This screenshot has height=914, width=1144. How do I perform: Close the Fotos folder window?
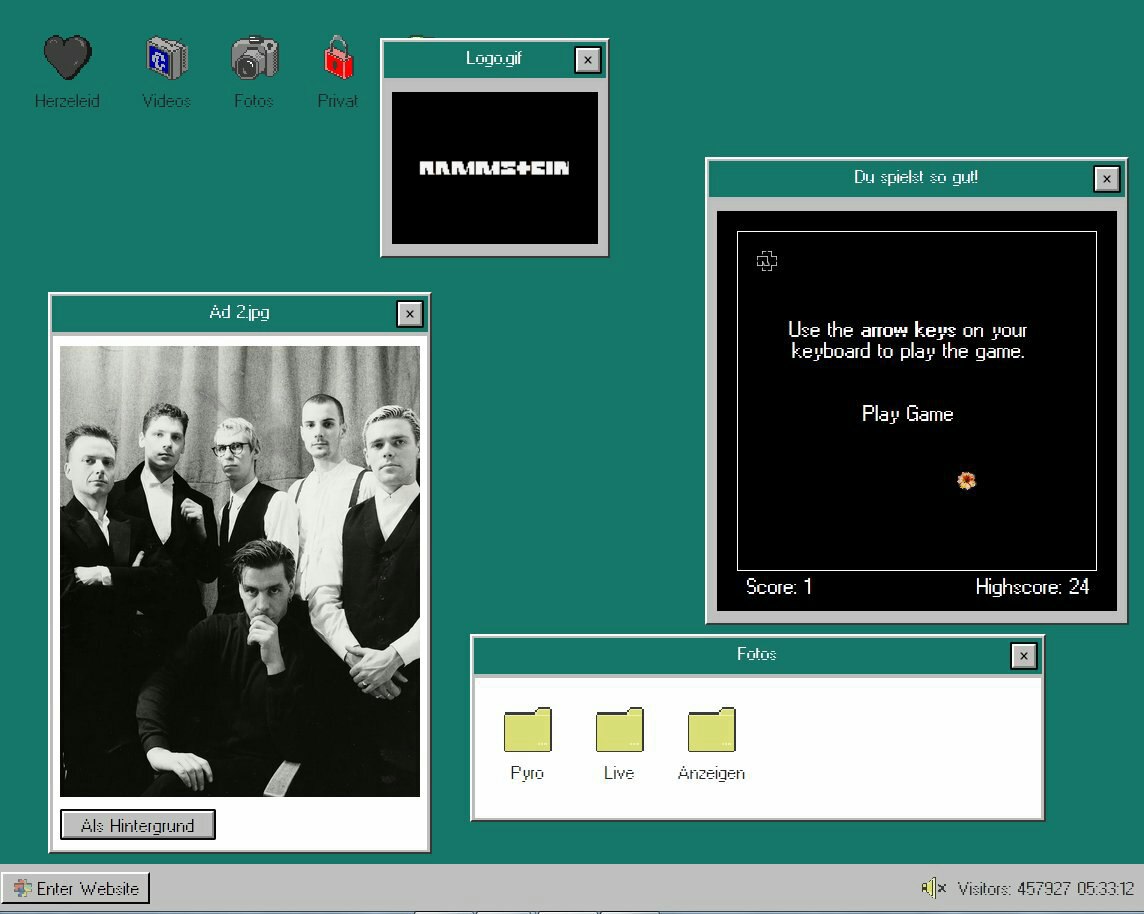tap(1024, 656)
